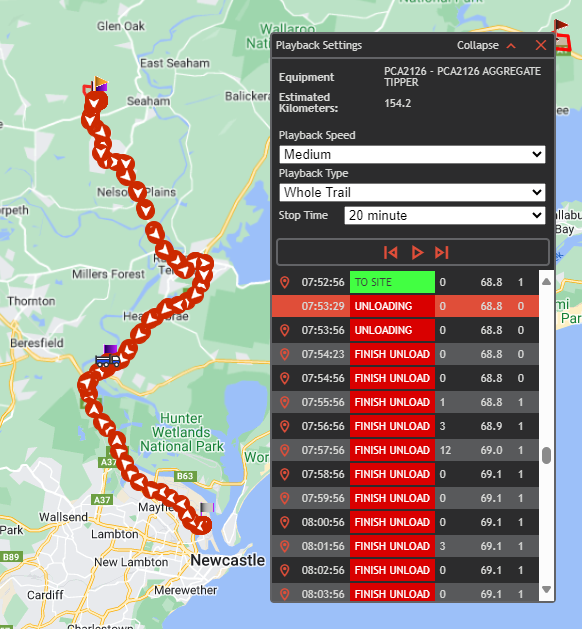Click grey flag marker near Mayfield
The width and height of the screenshot is (582, 629).
click(207, 509)
